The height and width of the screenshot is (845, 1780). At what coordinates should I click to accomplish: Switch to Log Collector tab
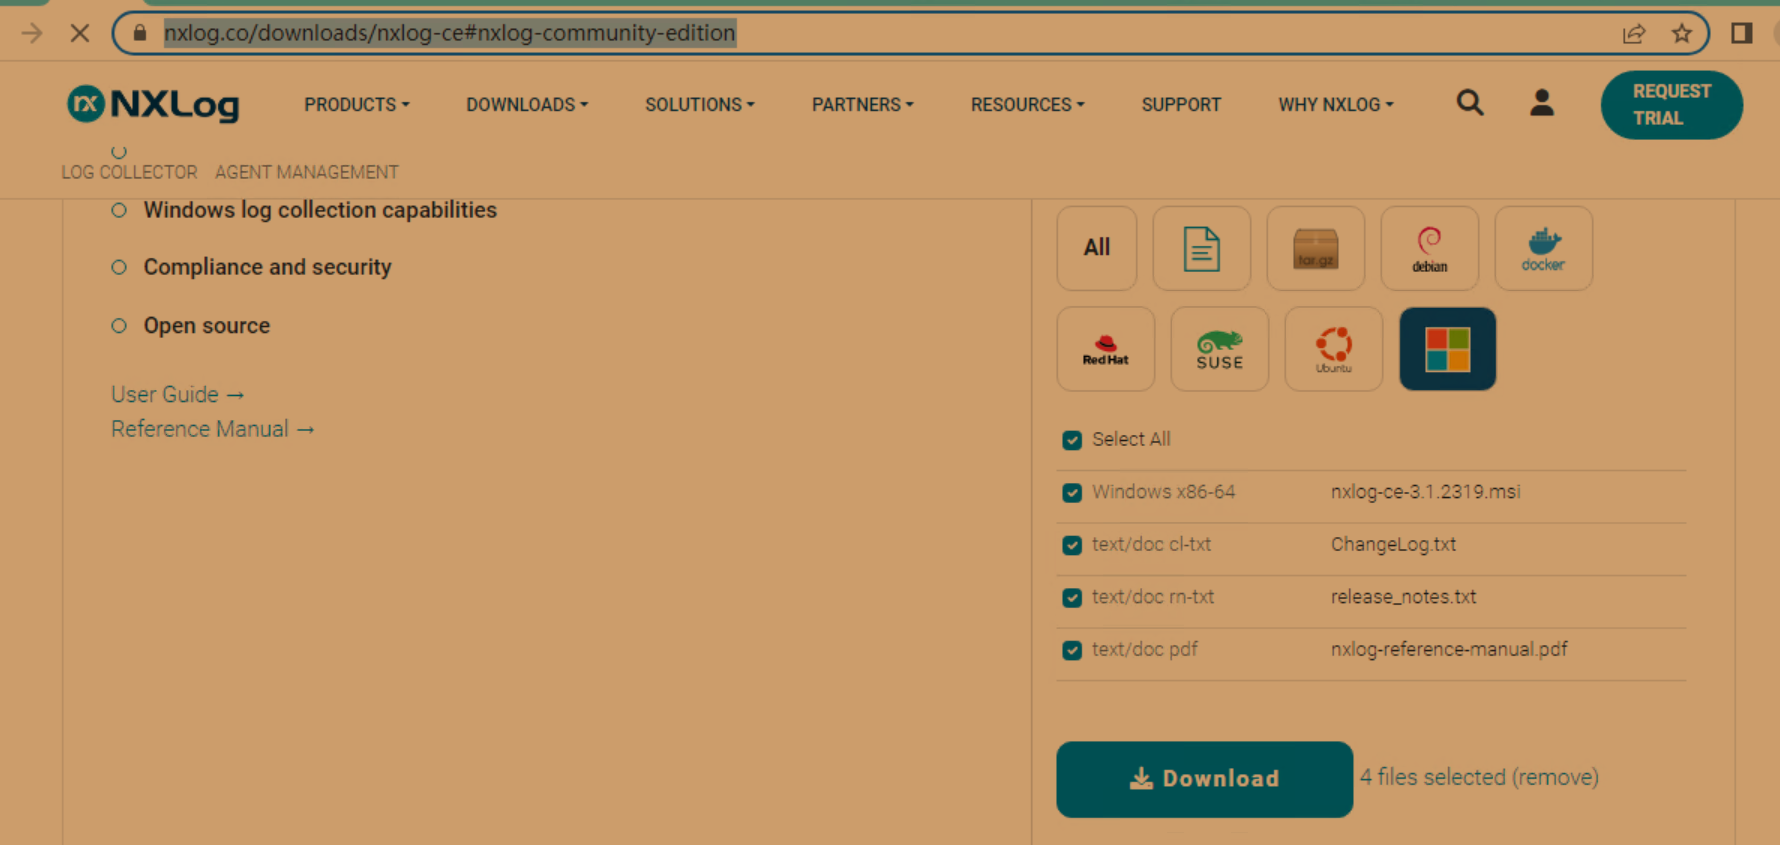tap(129, 172)
